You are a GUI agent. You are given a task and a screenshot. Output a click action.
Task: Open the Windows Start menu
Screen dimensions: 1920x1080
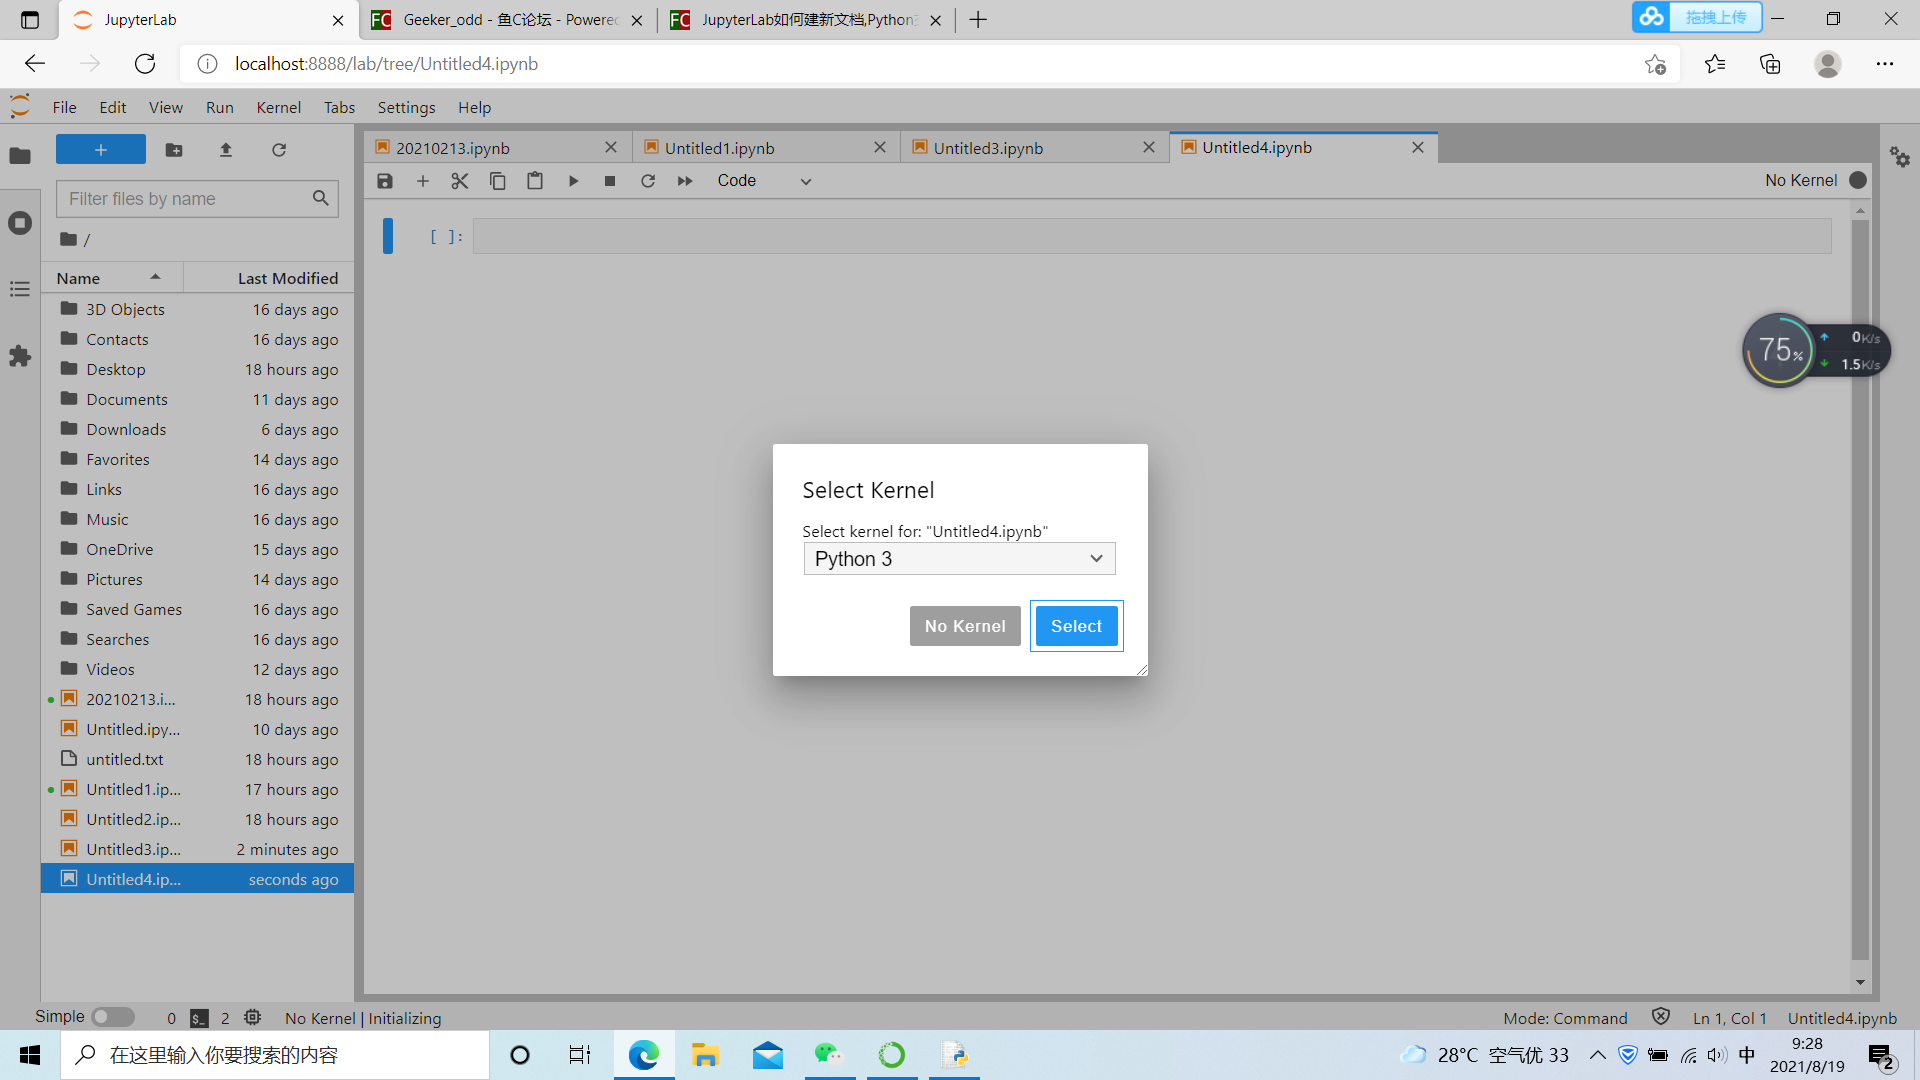click(x=30, y=1055)
